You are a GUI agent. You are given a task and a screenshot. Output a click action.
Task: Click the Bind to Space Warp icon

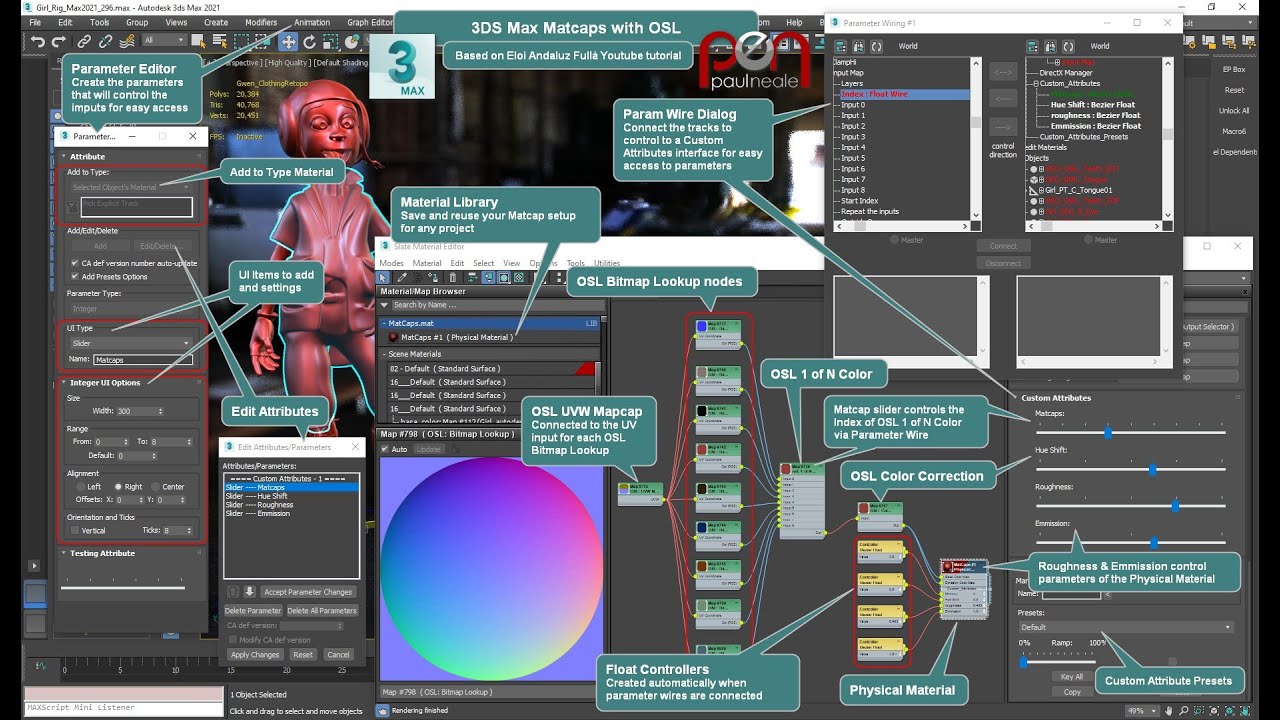click(127, 41)
